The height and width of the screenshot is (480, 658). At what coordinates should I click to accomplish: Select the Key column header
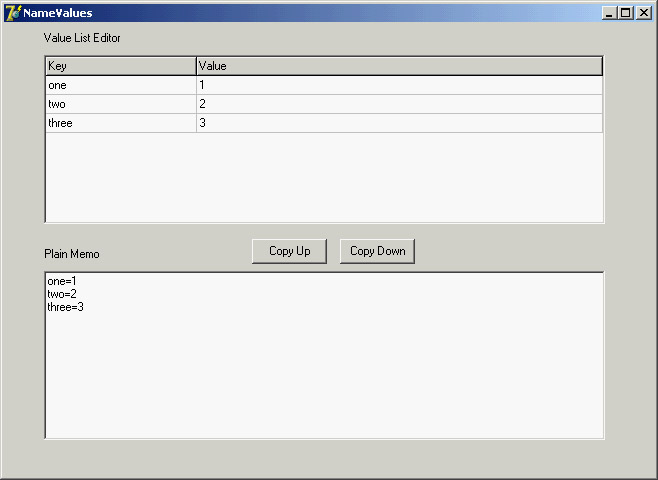tap(120, 66)
